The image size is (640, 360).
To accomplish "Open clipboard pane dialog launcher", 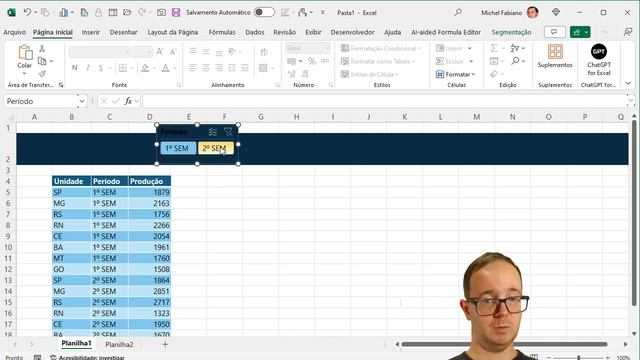I will (x=61, y=85).
